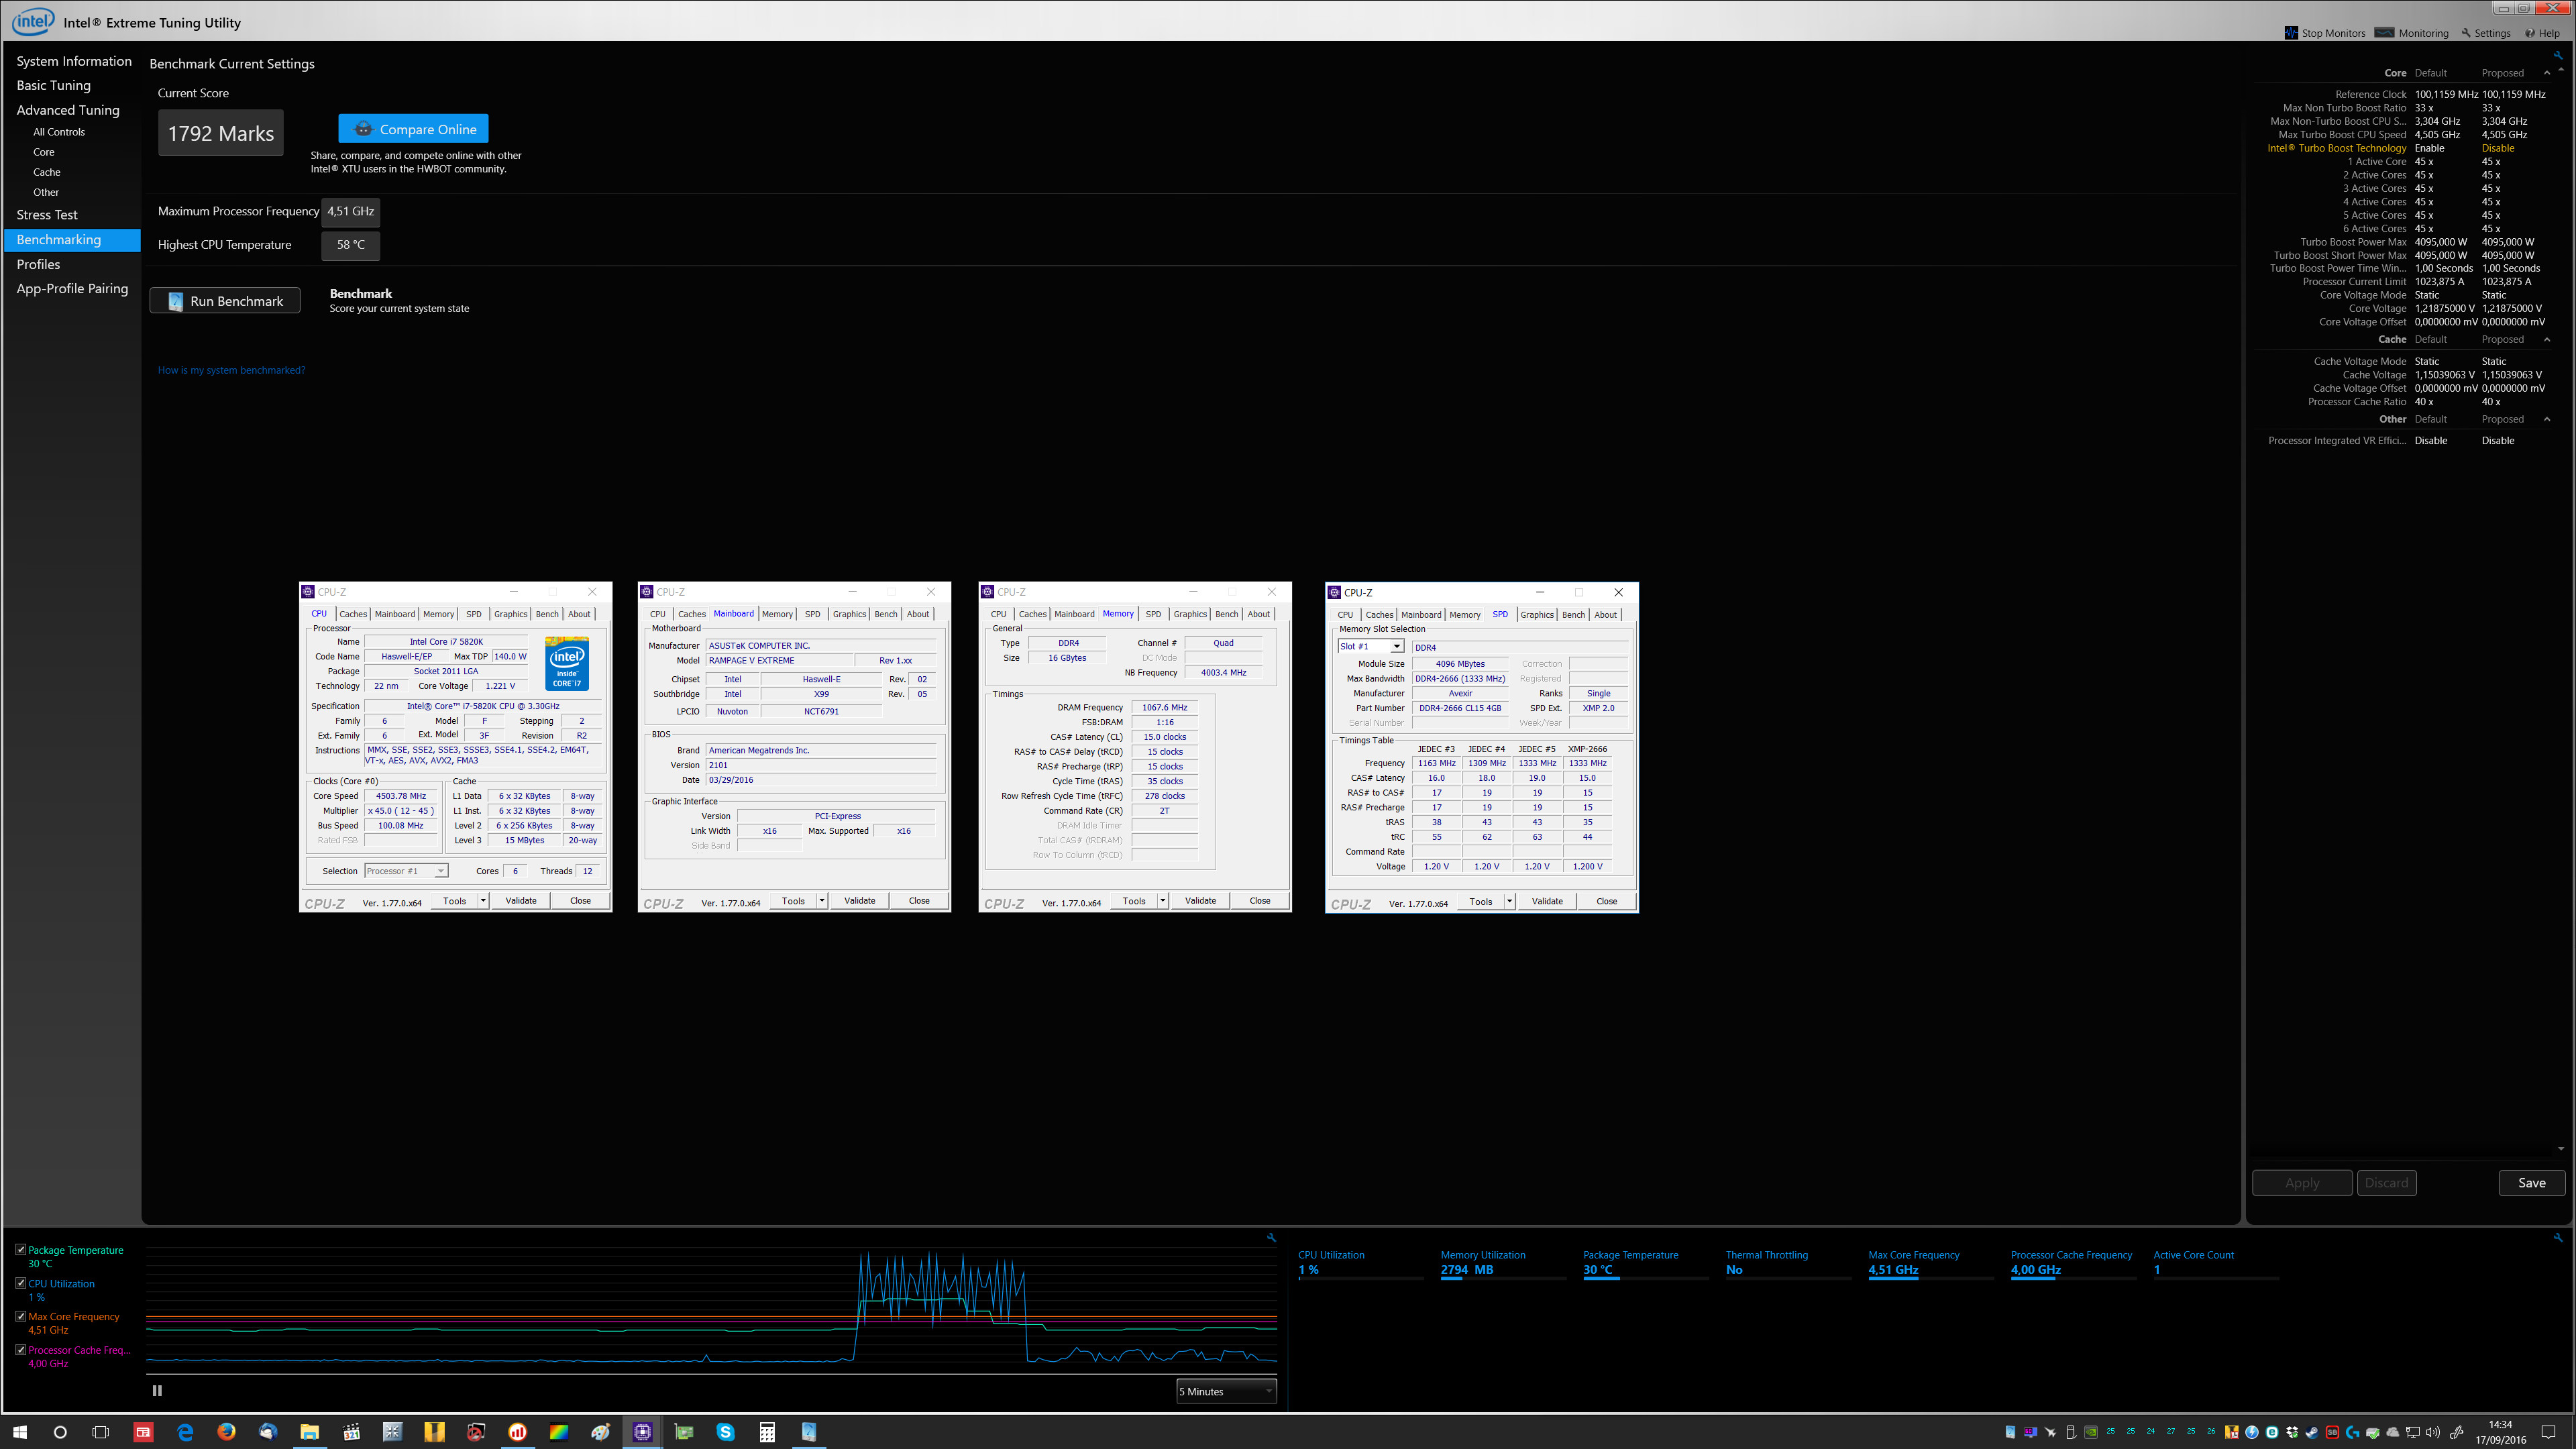Click the Discard button
The image size is (2576, 1449).
tap(2386, 1182)
